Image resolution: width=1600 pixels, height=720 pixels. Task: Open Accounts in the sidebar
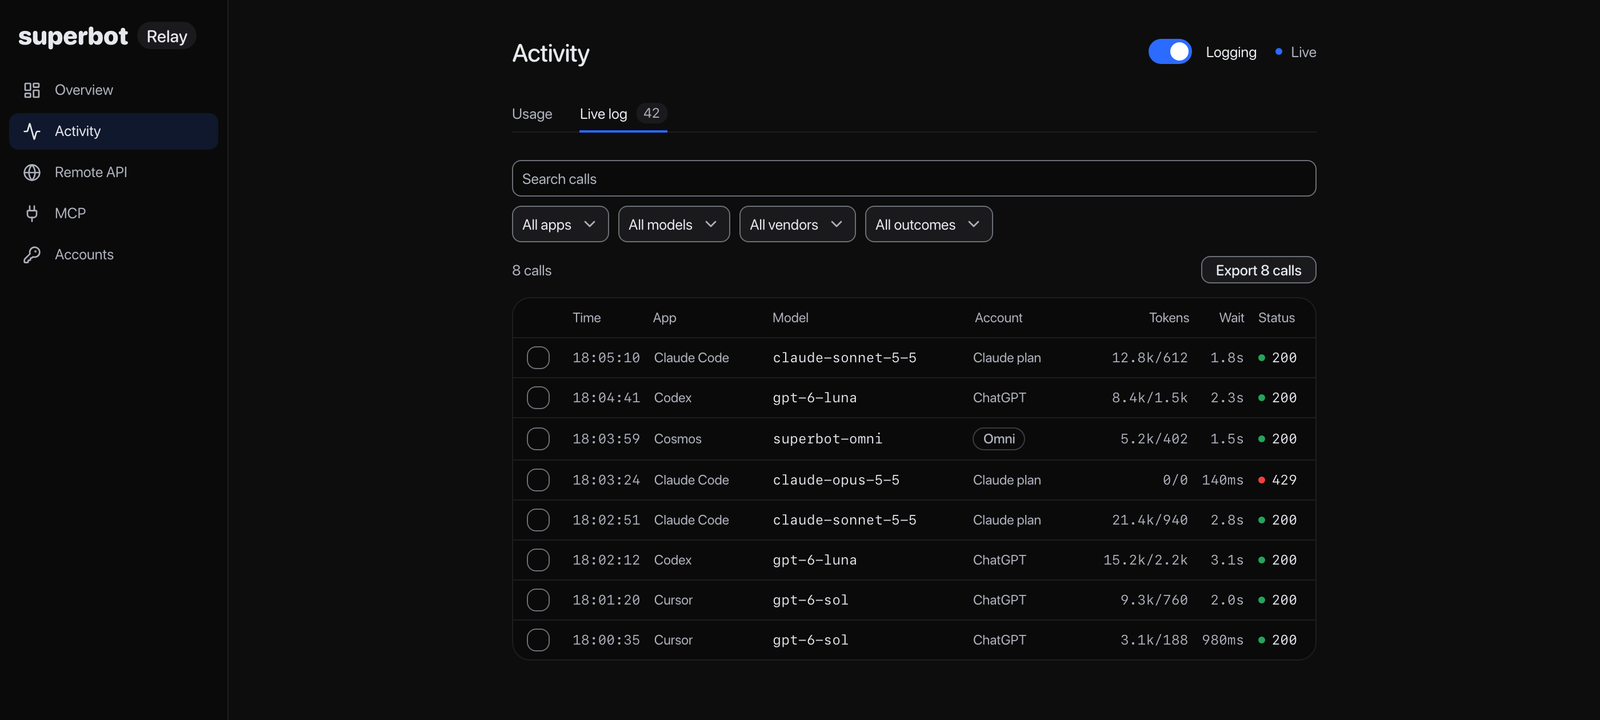(114, 254)
